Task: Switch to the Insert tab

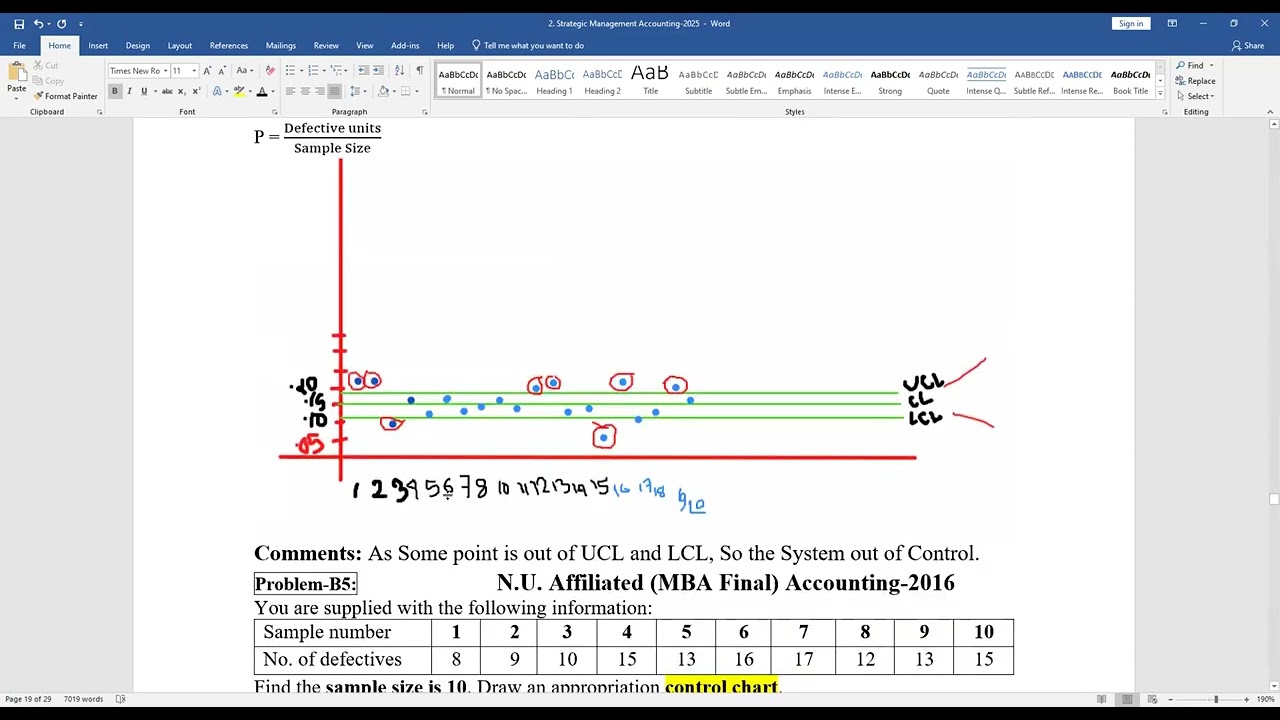Action: (x=98, y=45)
